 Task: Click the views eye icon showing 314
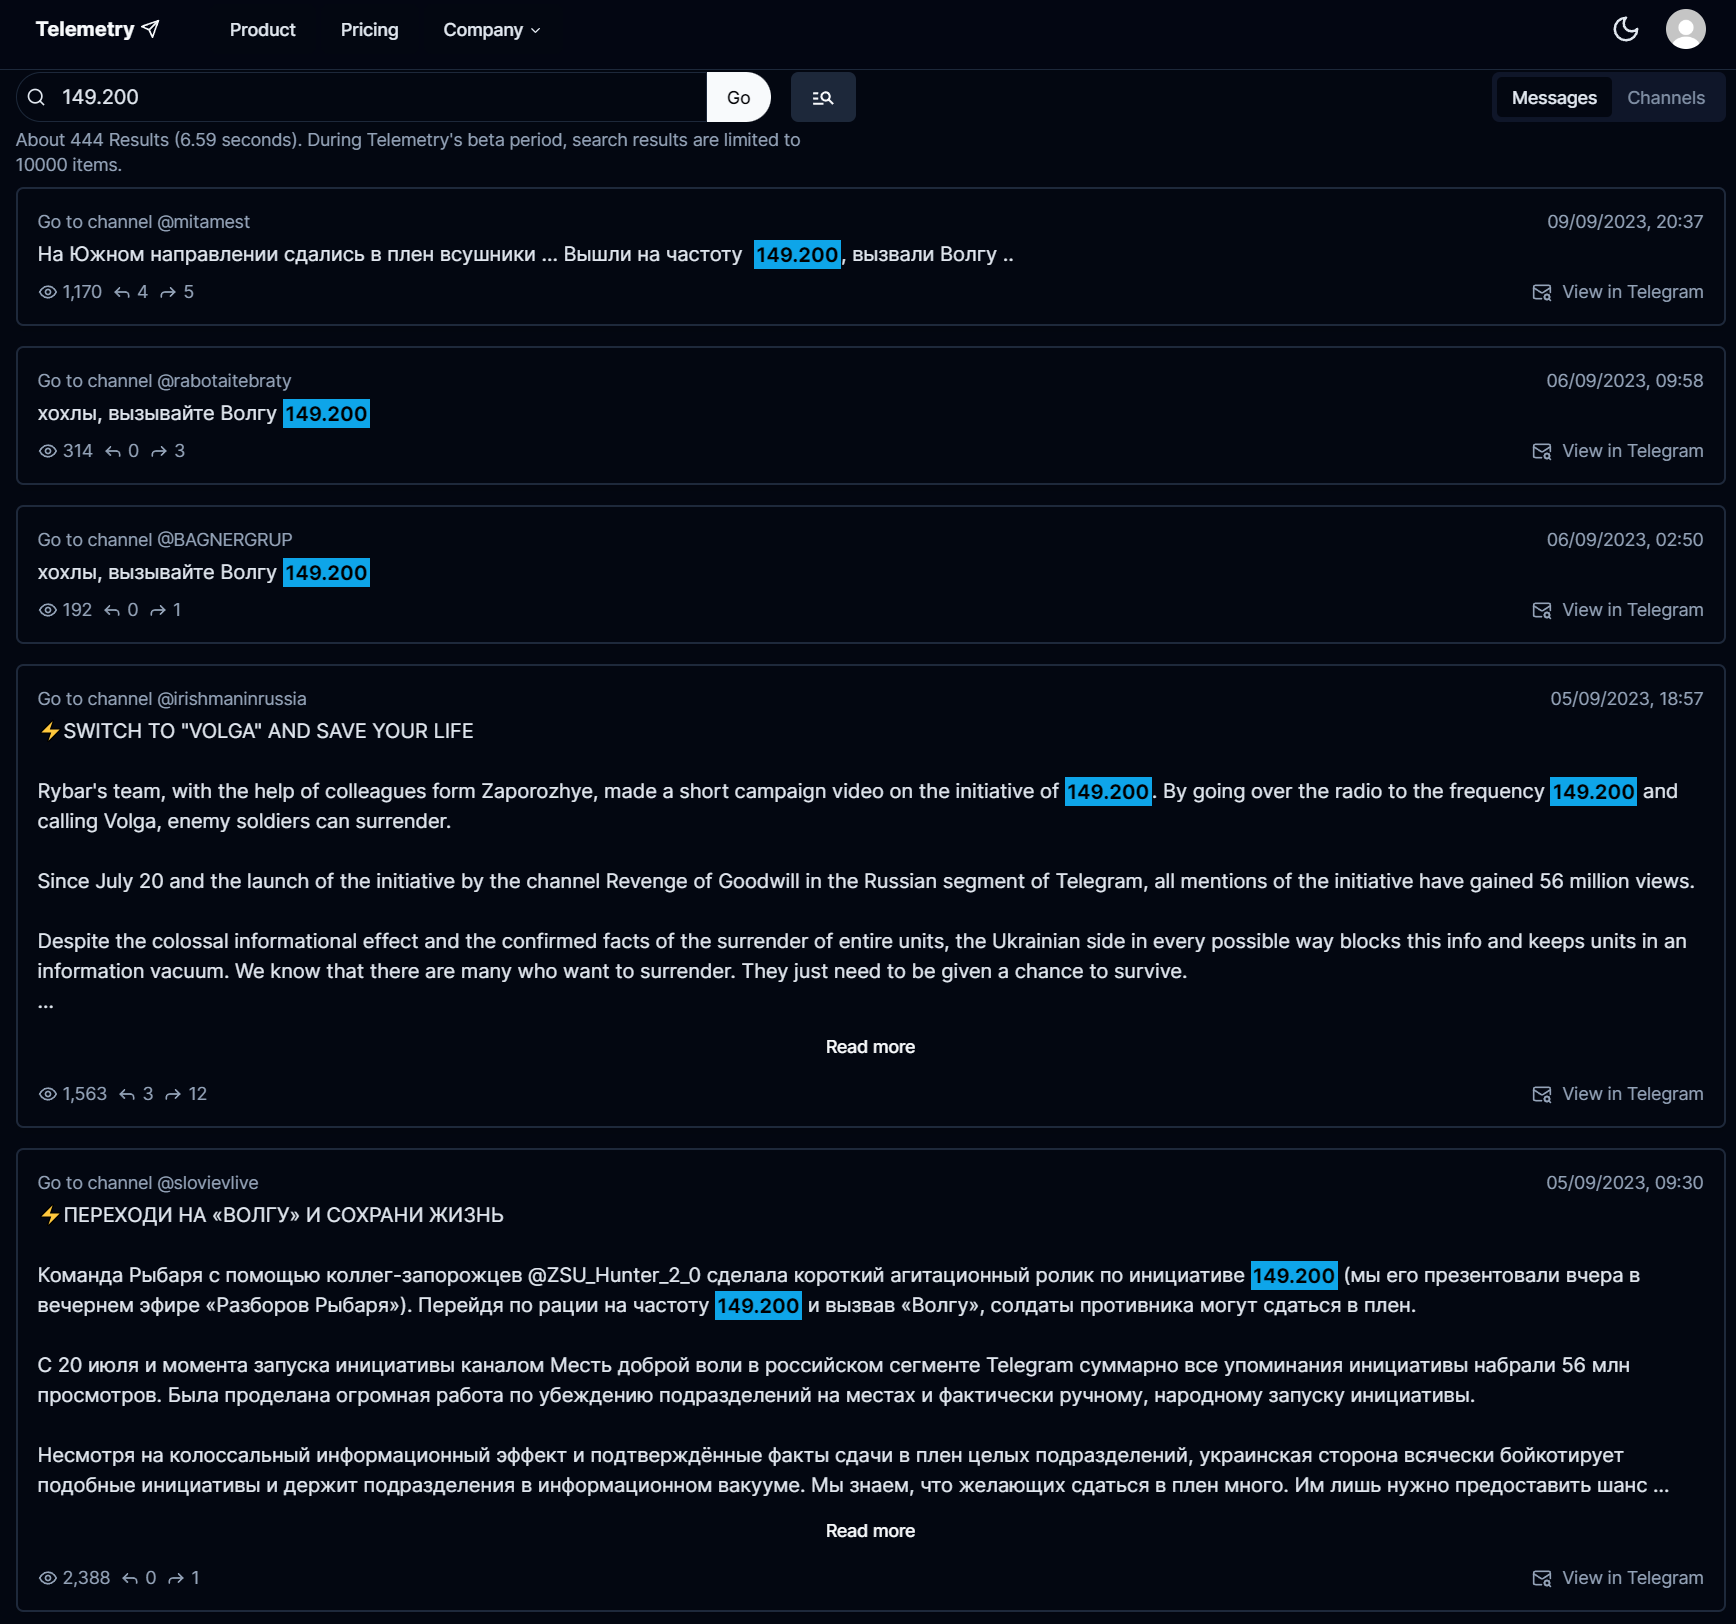47,450
